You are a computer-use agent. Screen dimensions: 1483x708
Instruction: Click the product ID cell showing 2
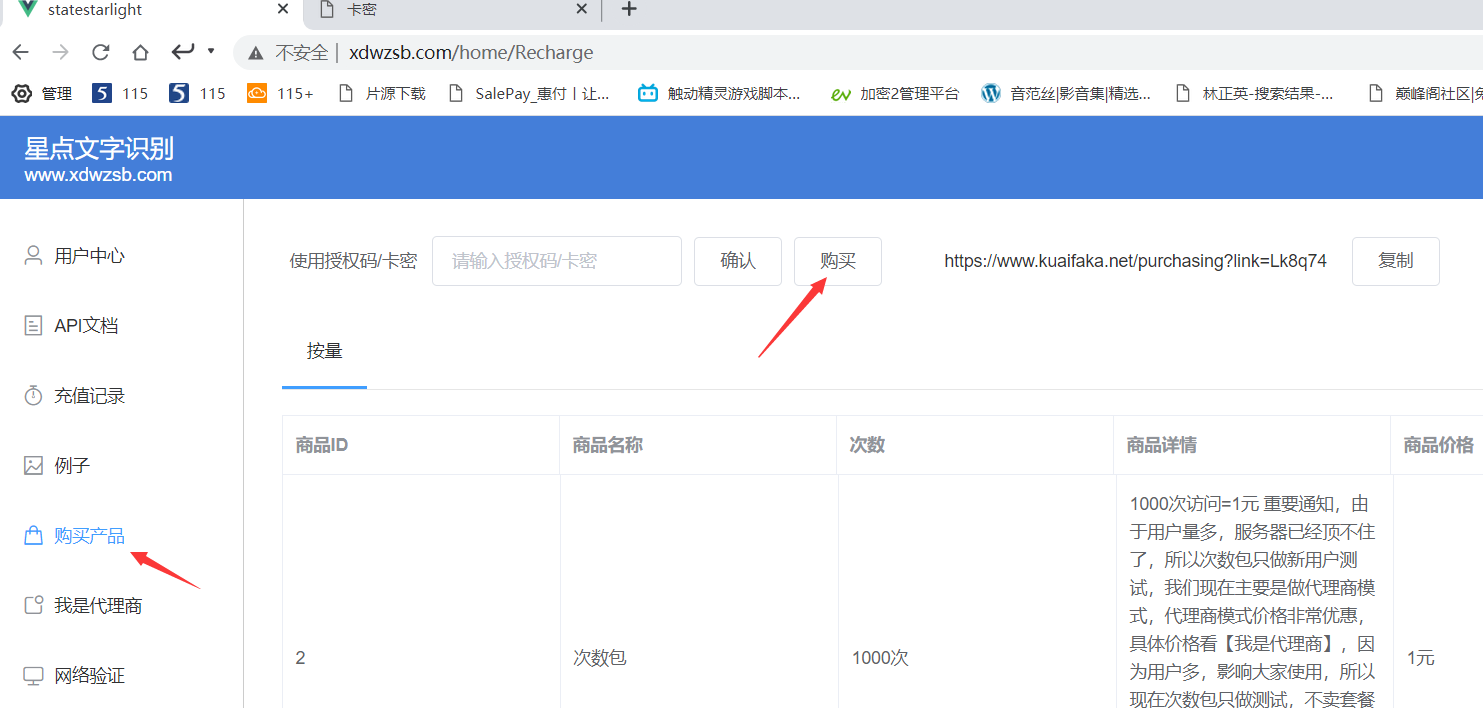click(x=300, y=658)
